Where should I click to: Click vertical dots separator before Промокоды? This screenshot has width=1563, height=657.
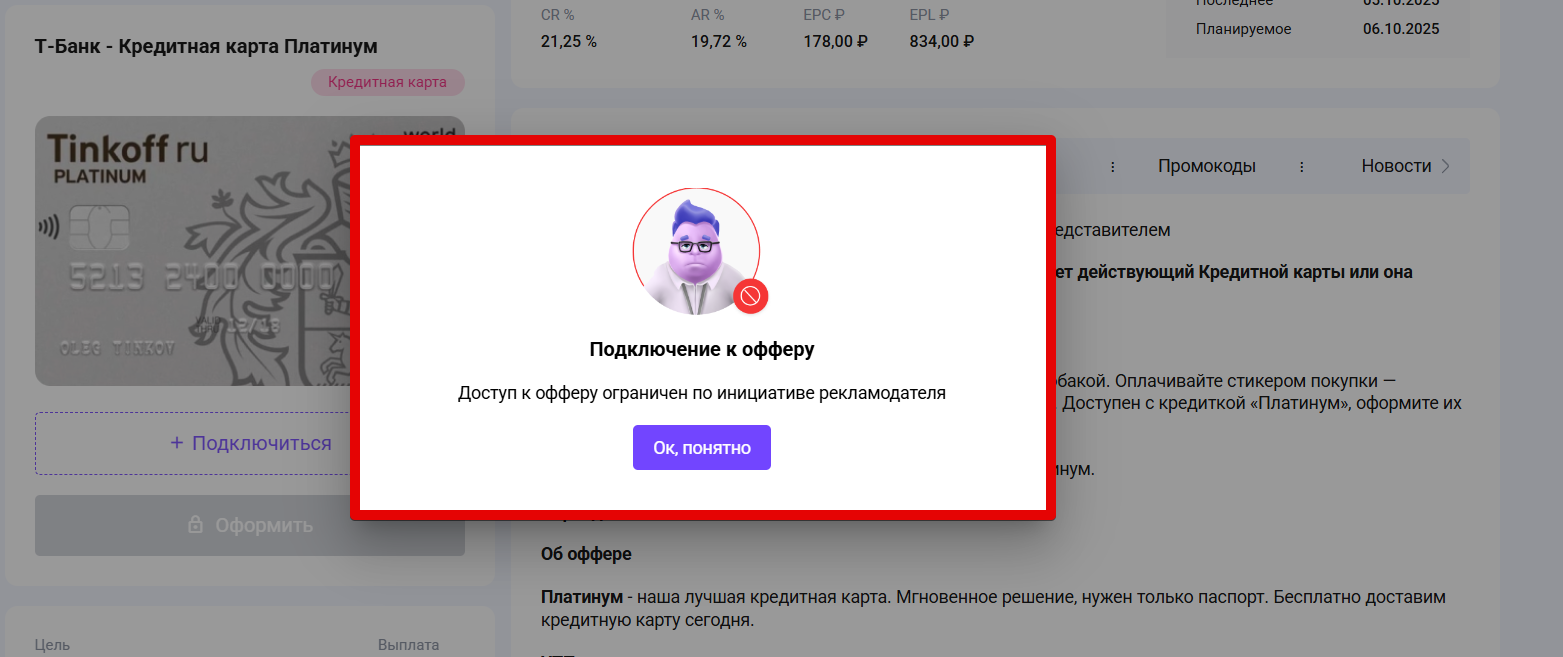click(x=1113, y=167)
